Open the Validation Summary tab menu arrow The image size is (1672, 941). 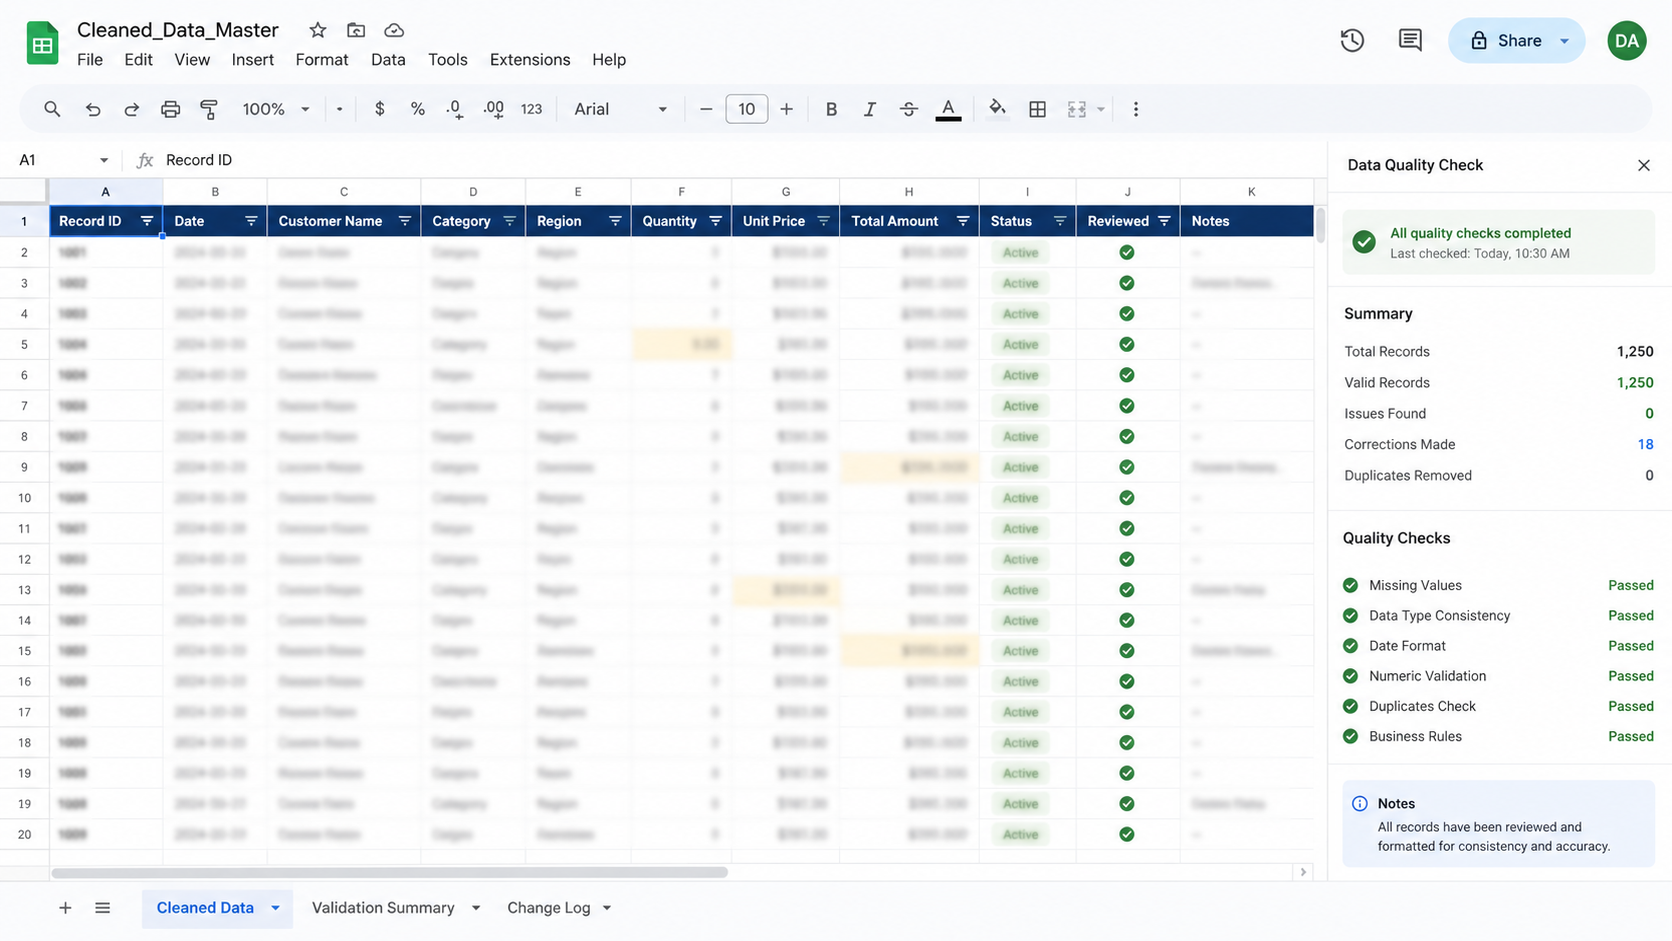[x=476, y=908]
